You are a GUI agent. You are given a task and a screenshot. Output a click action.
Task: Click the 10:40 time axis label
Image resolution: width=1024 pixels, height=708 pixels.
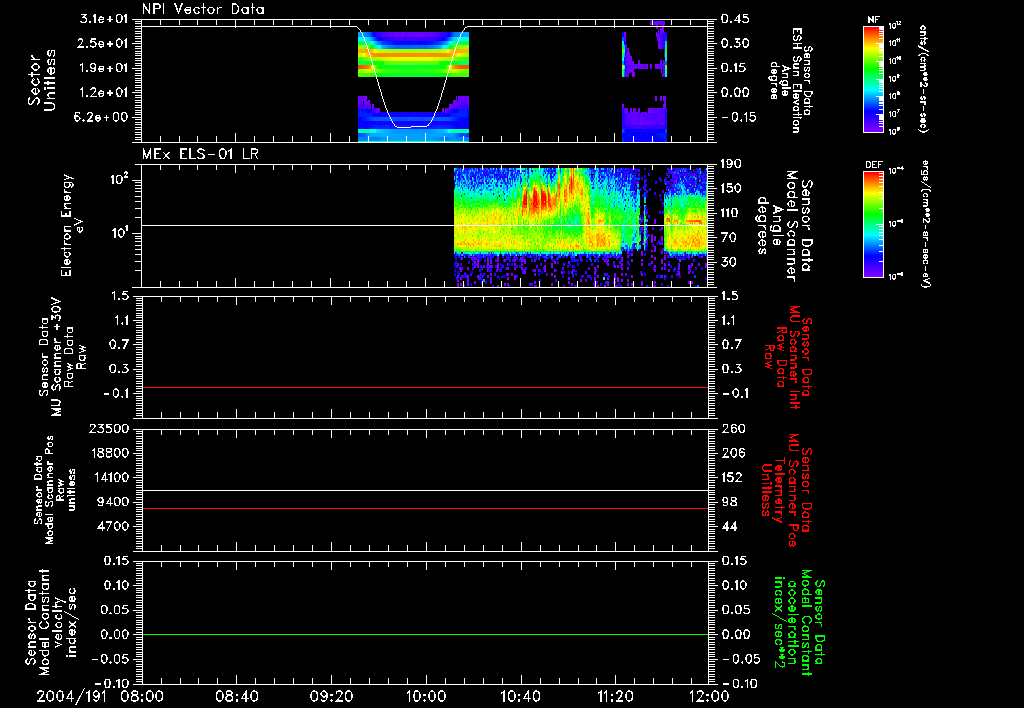(x=520, y=696)
